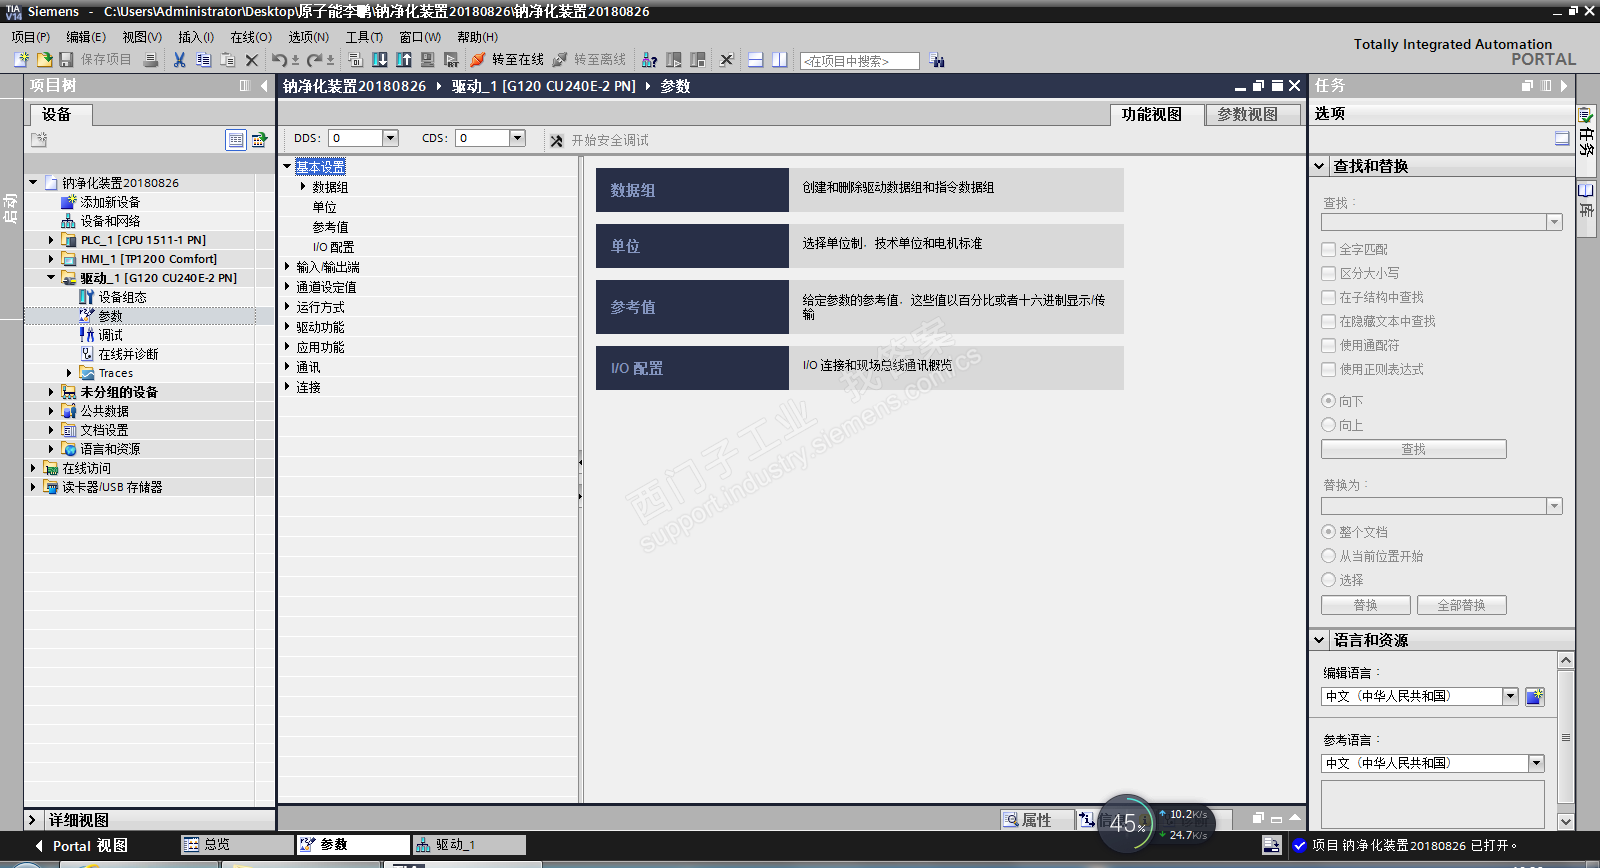Screen dimensions: 1600x868
Task: Toggle the 使用通配符 checkbox
Action: [1329, 345]
